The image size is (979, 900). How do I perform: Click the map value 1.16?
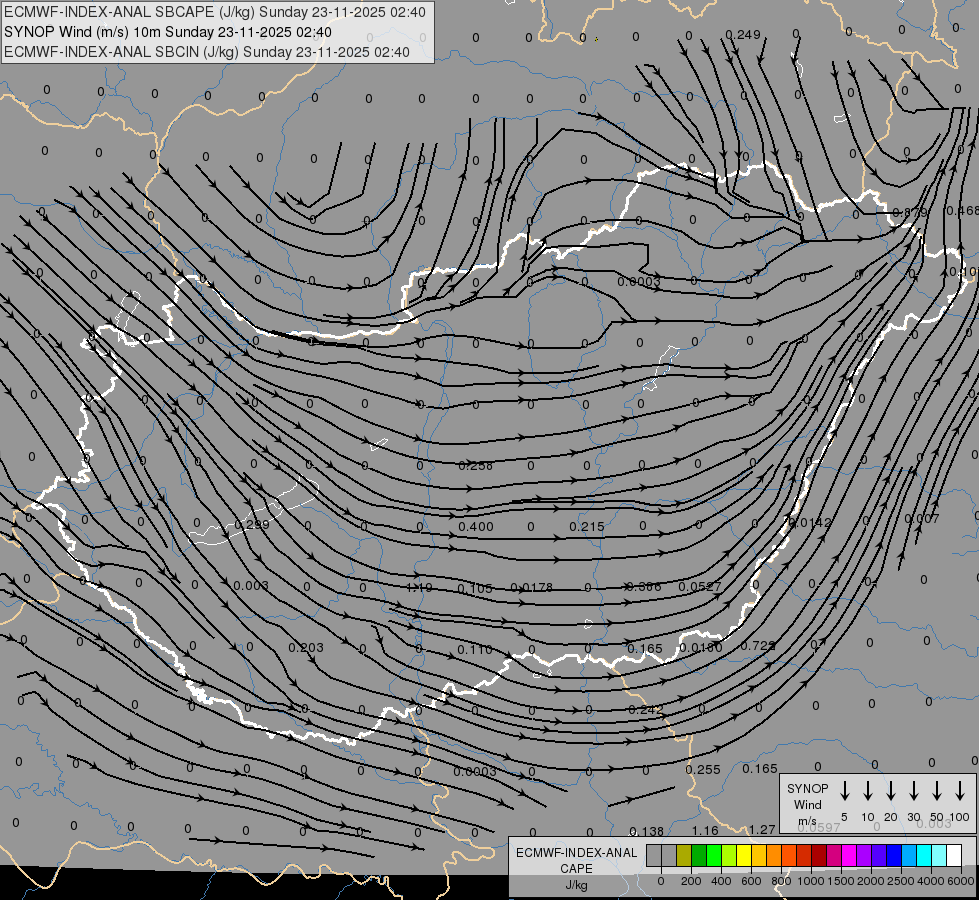[x=706, y=831]
